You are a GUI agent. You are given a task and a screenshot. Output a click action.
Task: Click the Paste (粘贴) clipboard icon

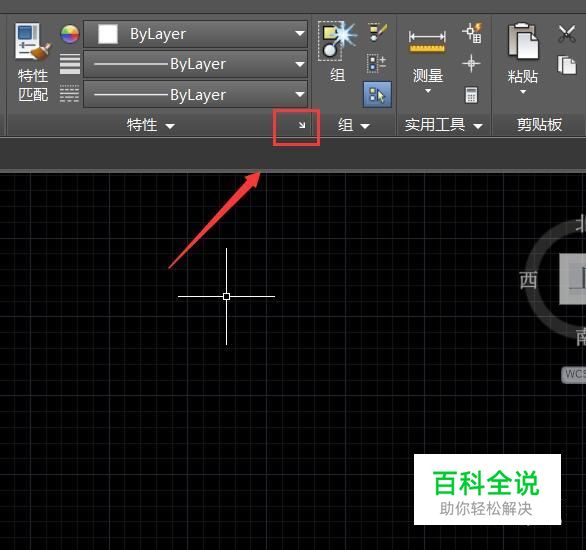(x=523, y=41)
